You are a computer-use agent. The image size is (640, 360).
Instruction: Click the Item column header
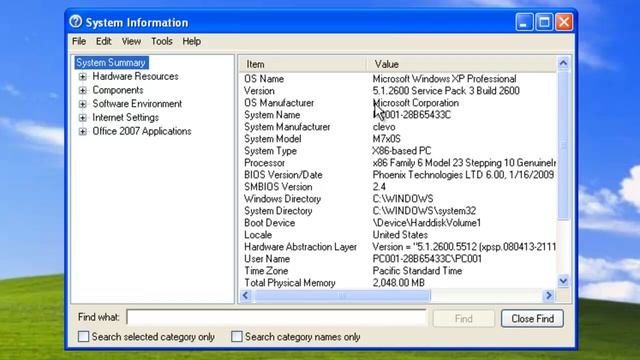coord(302,64)
